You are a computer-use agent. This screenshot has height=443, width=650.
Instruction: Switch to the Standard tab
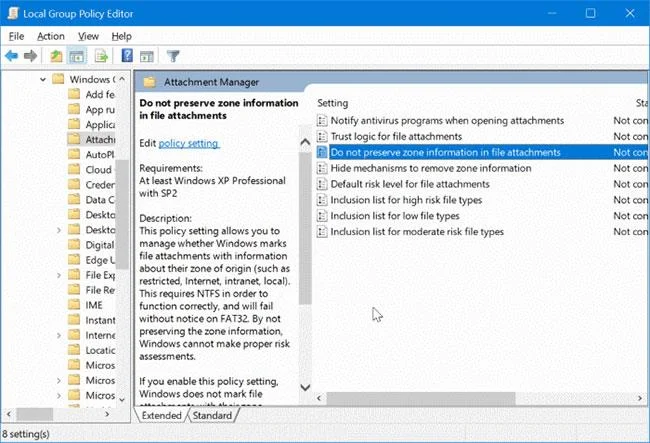(x=212, y=415)
